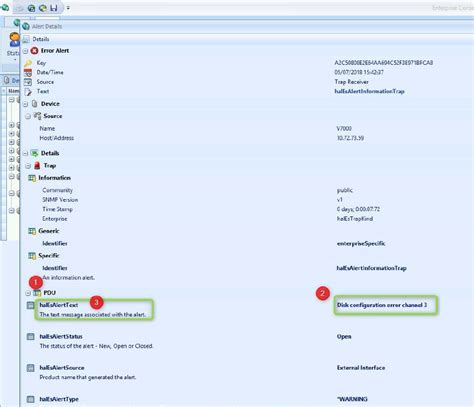Collapse the PDU section
This screenshot has height=407, width=474.
click(28, 293)
